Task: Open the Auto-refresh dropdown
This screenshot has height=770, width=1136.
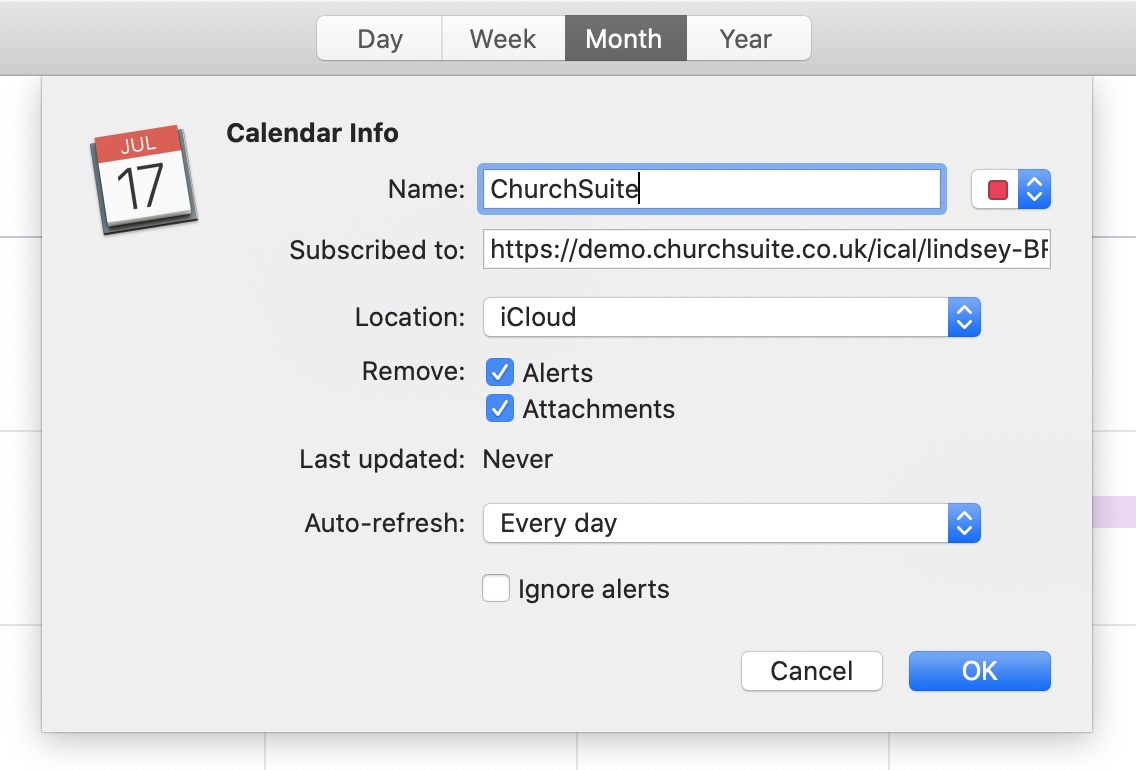Action: click(731, 523)
